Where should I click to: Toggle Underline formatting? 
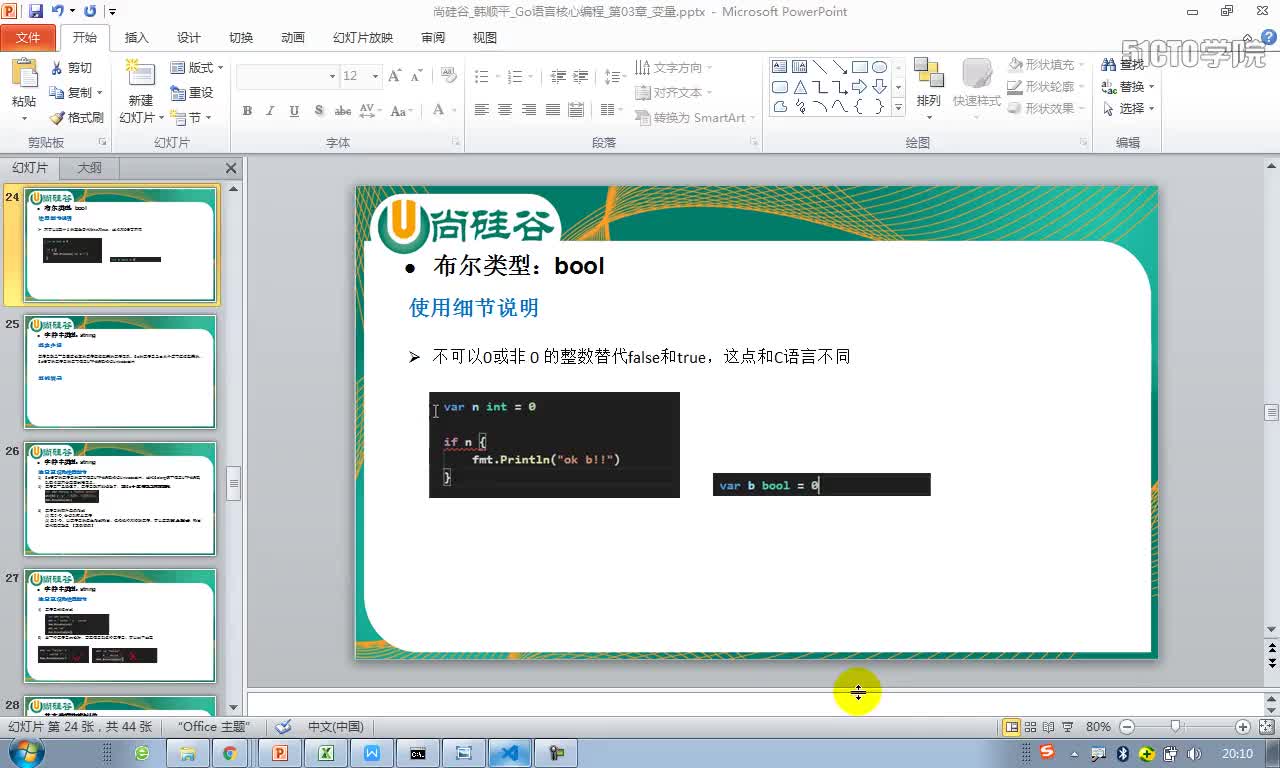[x=294, y=111]
